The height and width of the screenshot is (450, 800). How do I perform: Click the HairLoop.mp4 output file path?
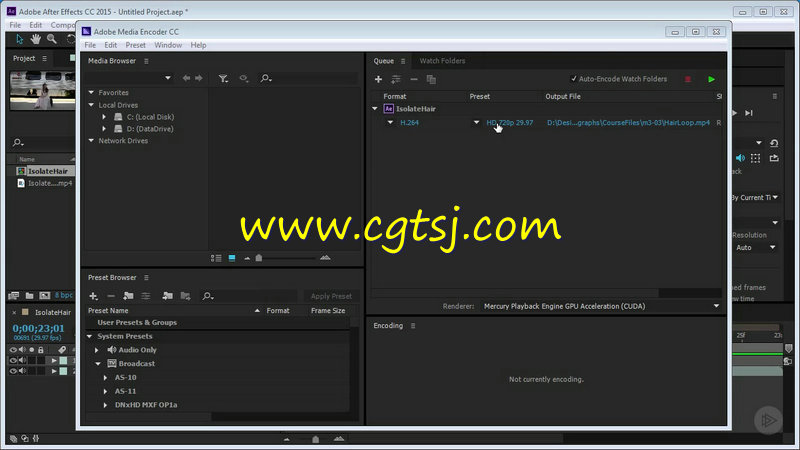click(628, 122)
